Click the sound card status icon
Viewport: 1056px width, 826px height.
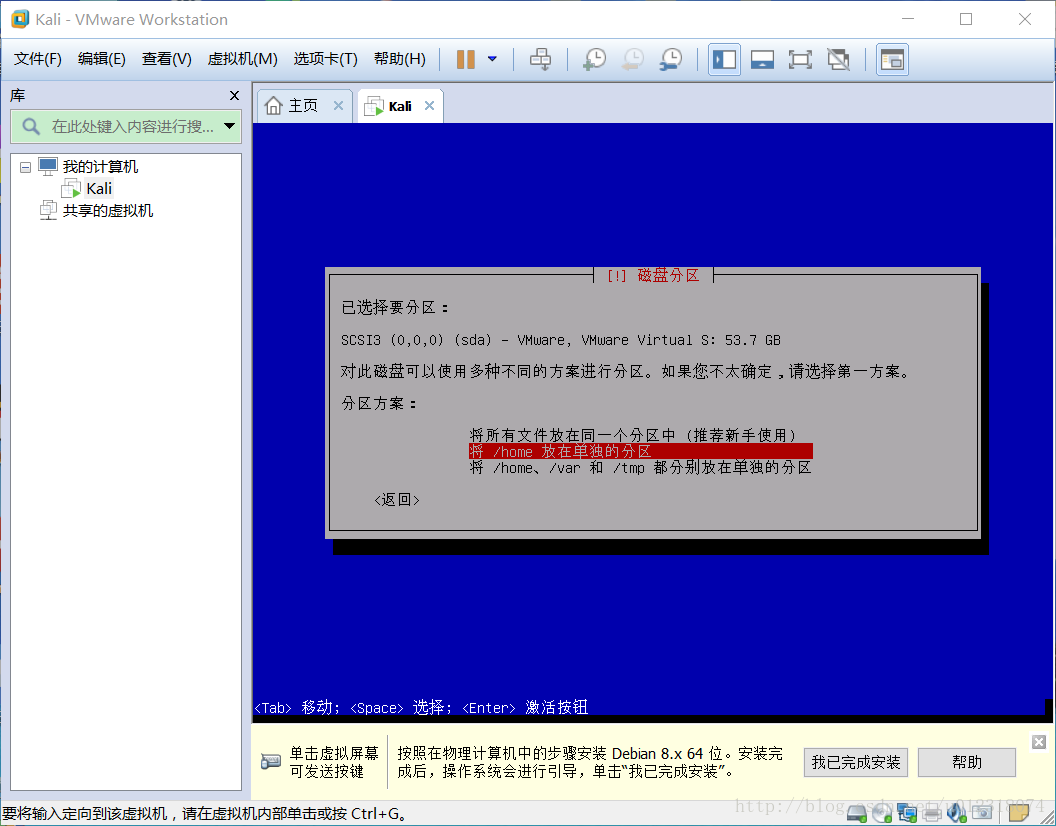(956, 814)
